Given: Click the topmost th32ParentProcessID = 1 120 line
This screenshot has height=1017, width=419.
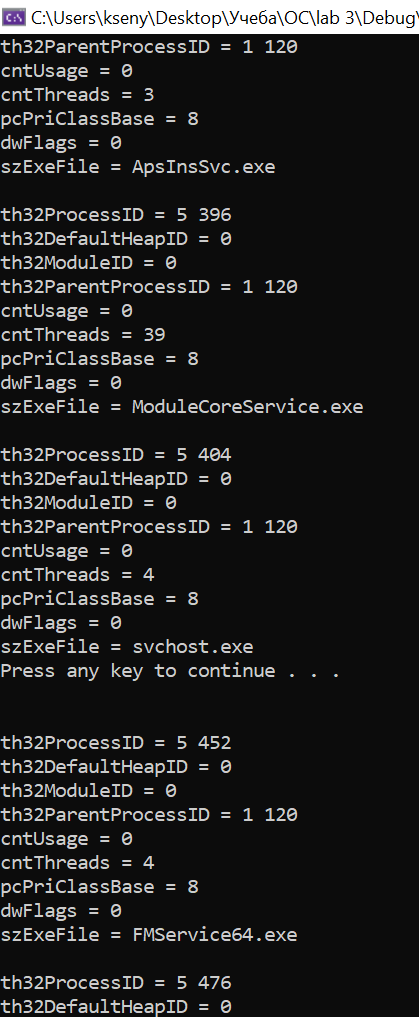Looking at the screenshot, I should tap(149, 47).
